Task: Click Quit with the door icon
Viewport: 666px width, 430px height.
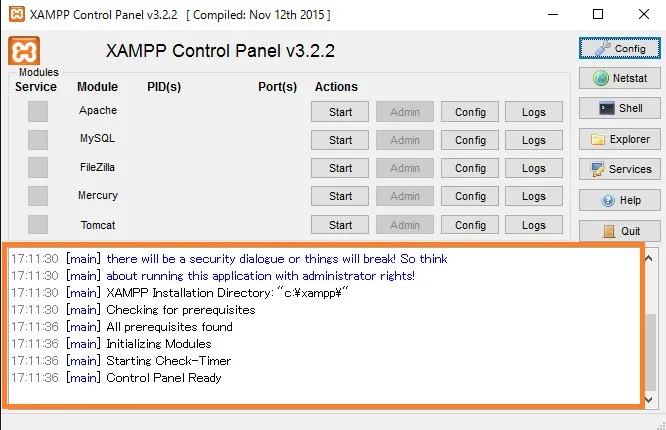Action: pos(618,231)
